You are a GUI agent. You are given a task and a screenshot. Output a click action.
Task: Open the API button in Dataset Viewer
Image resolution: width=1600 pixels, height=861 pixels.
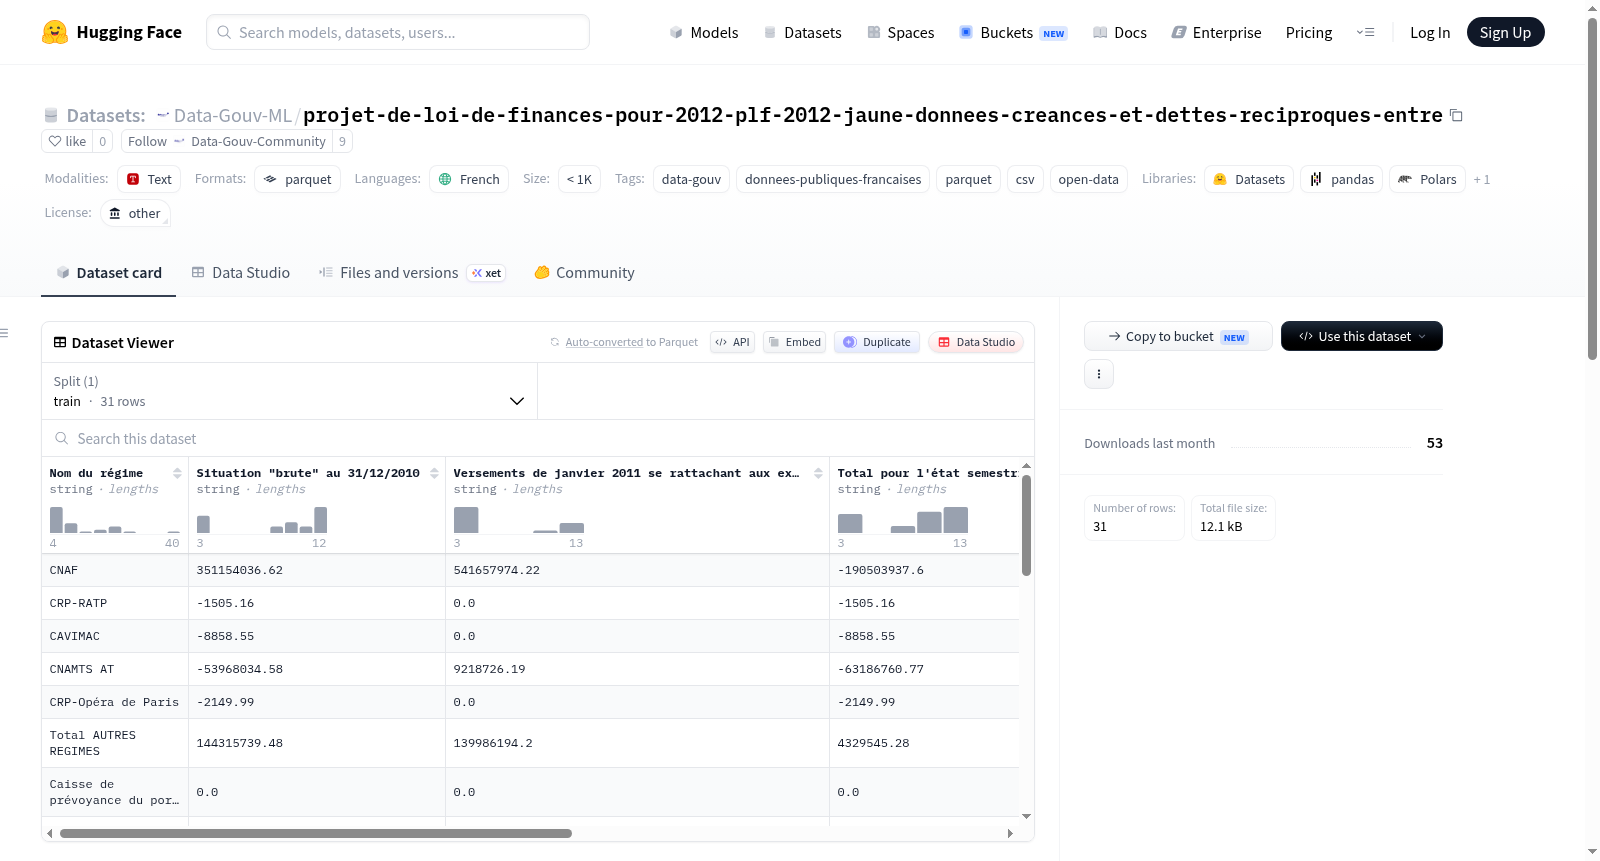[732, 342]
